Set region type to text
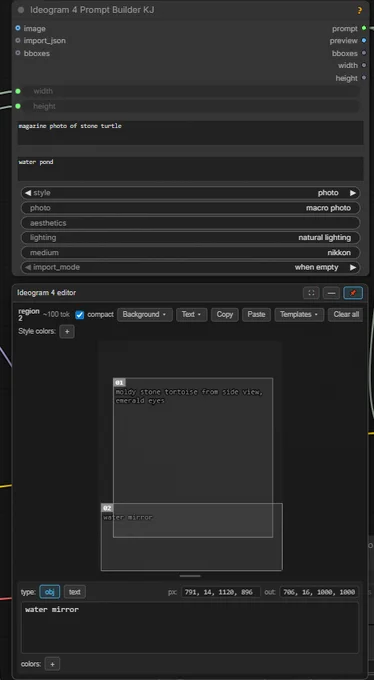This screenshot has width=374, height=680. (x=75, y=592)
